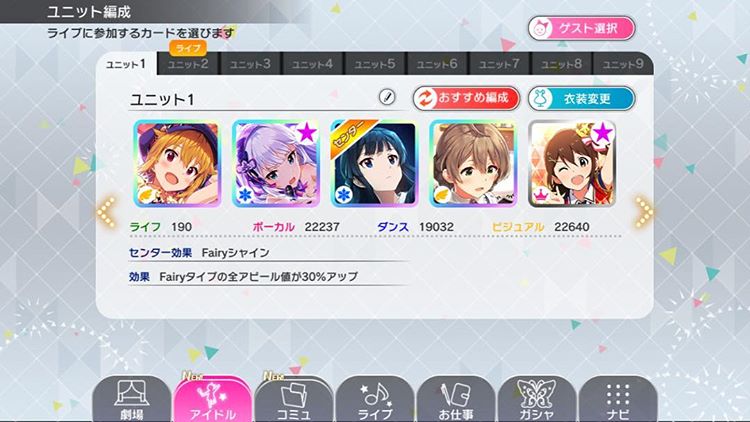Open コミュ folder icon in bottom bar
The height and width of the screenshot is (422, 750).
coord(294,399)
